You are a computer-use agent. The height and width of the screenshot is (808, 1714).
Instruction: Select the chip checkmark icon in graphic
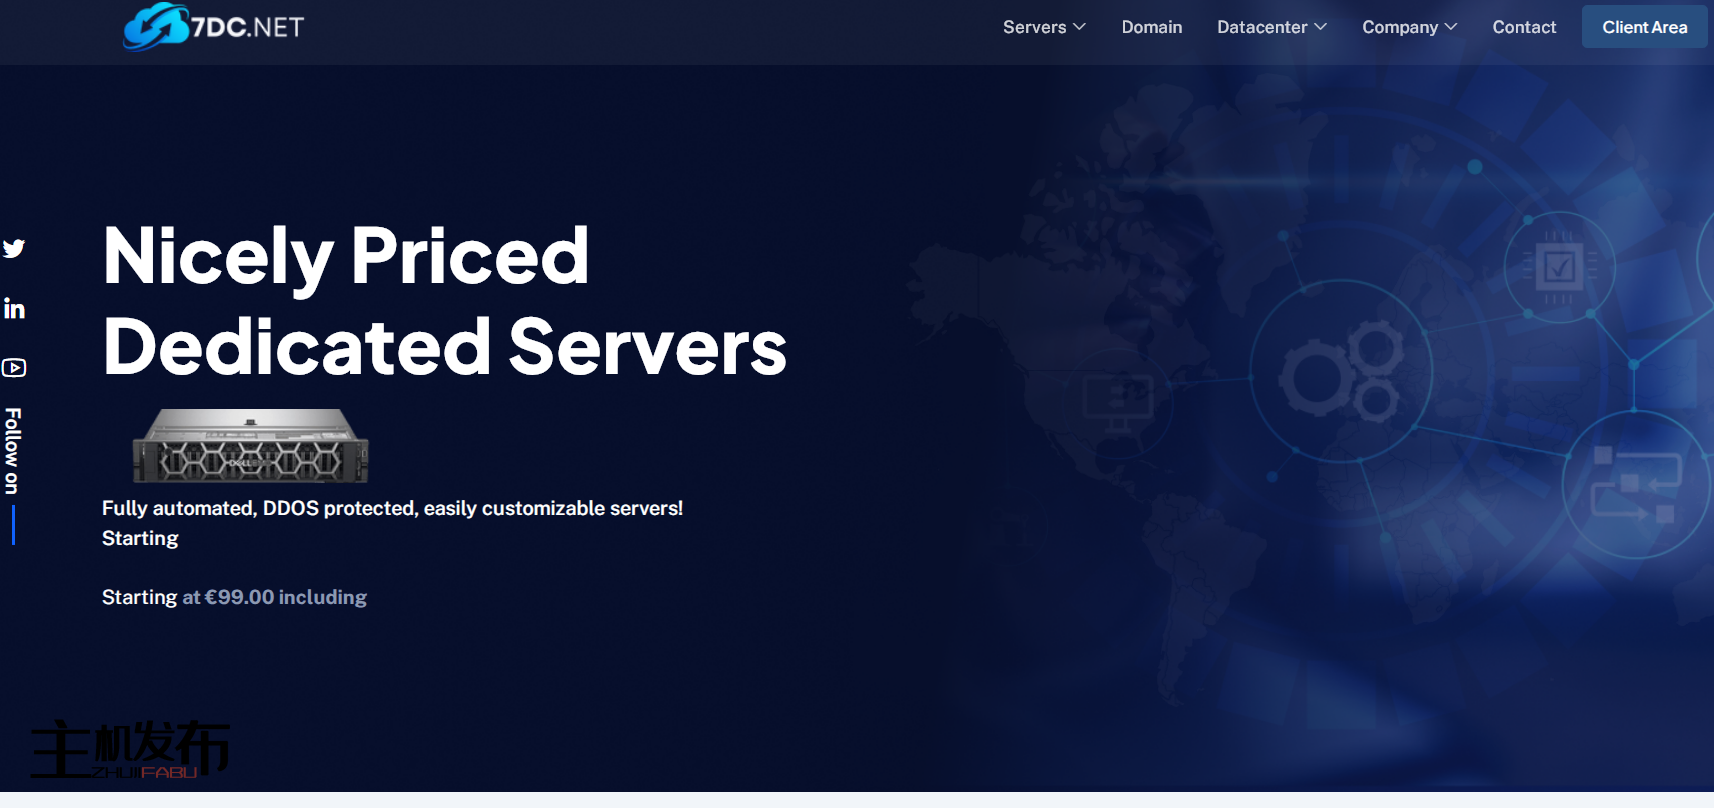pos(1559,267)
